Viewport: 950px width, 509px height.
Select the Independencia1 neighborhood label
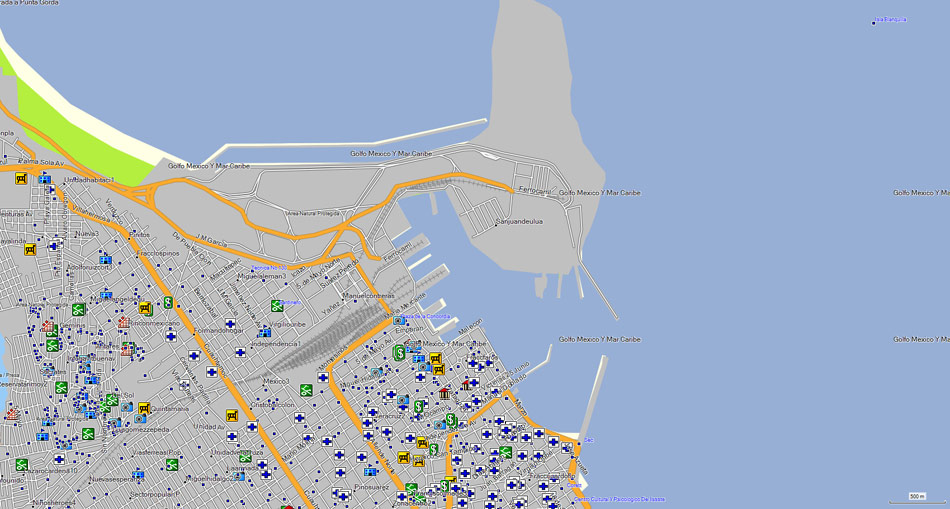click(275, 343)
